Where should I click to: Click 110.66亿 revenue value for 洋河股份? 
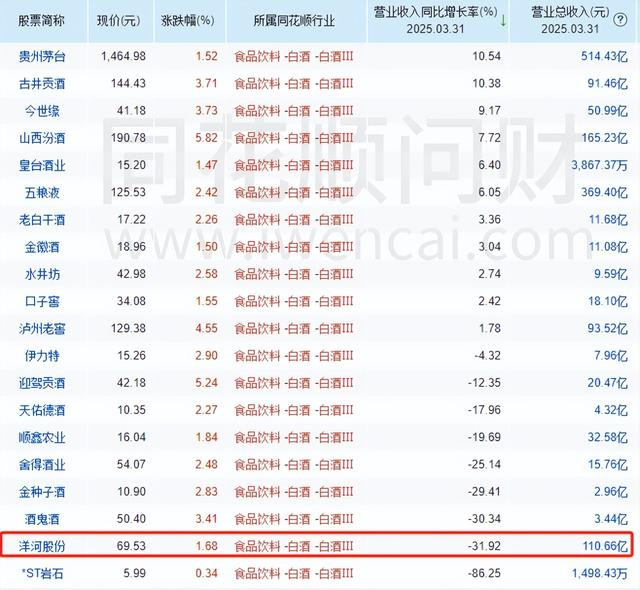coord(605,546)
